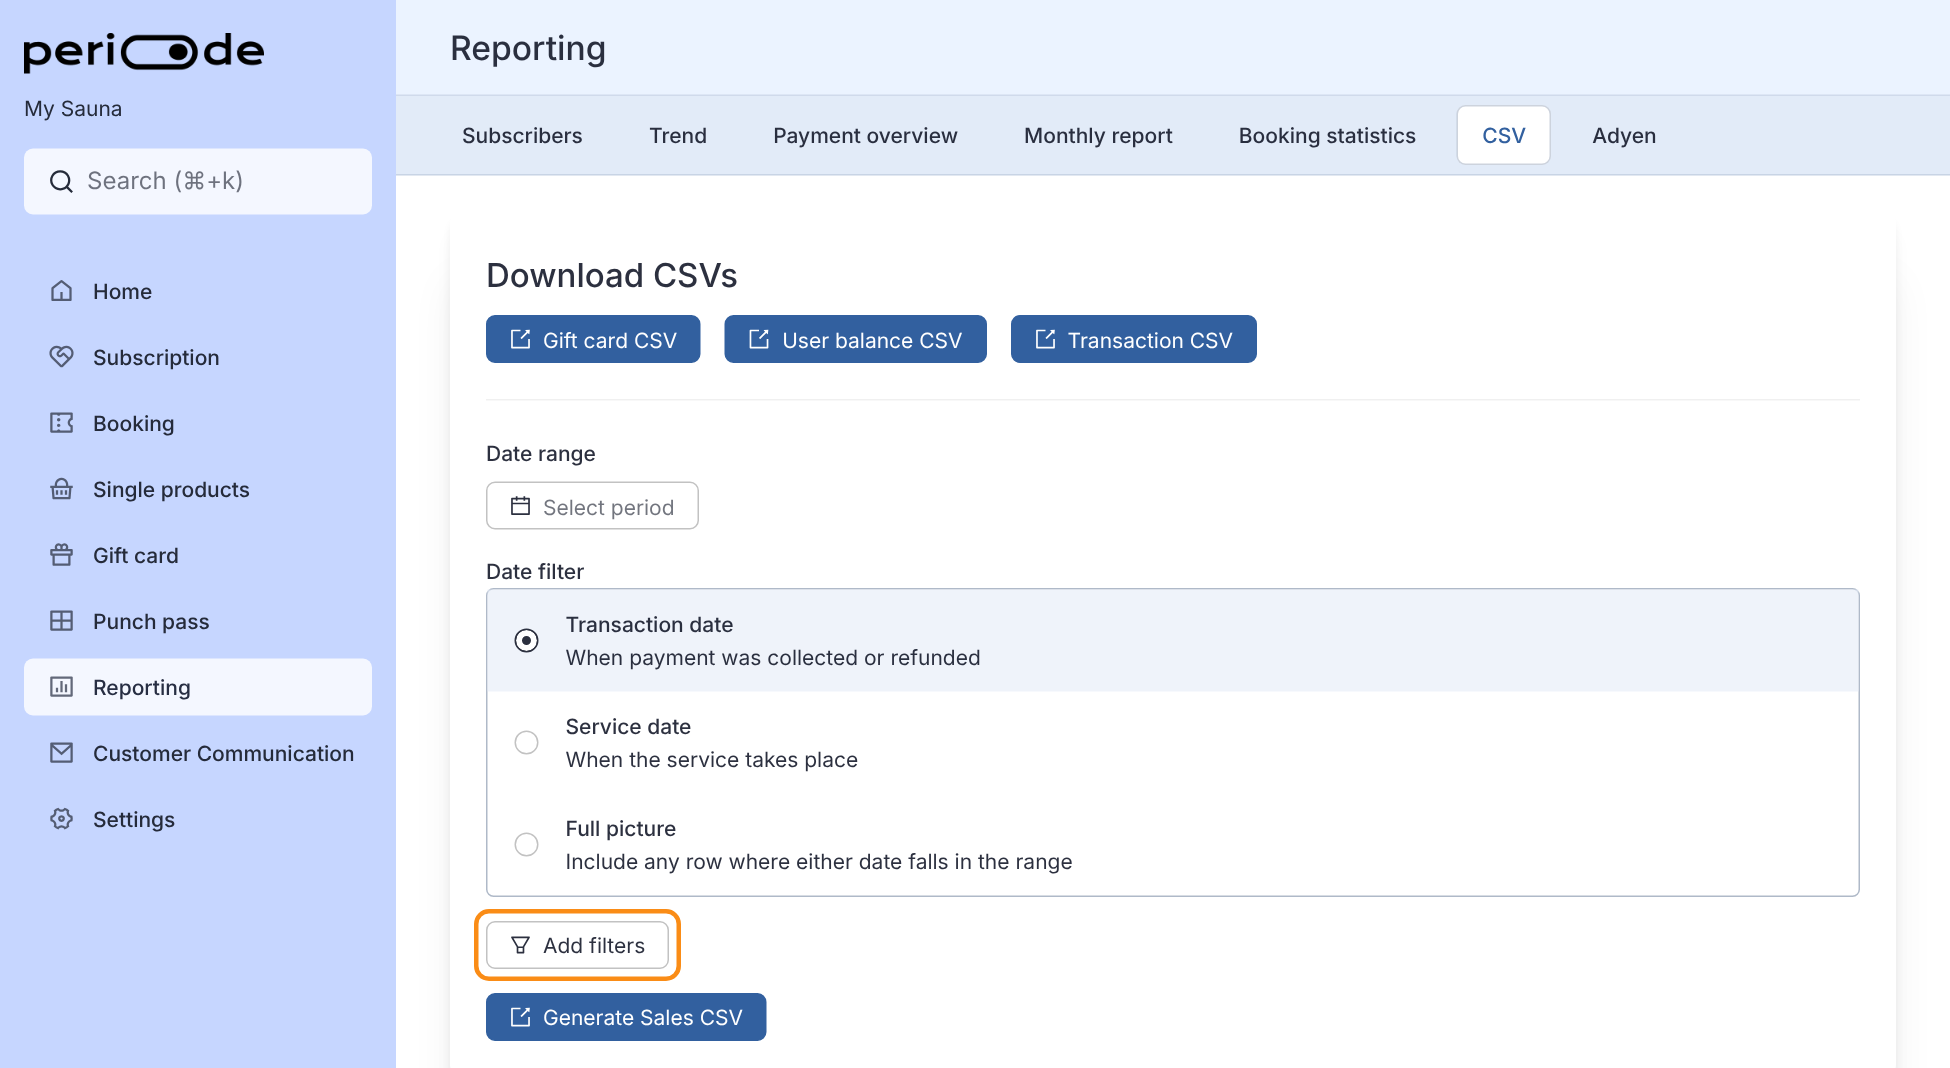This screenshot has width=1950, height=1068.
Task: Download the Gift card CSV
Action: (593, 340)
